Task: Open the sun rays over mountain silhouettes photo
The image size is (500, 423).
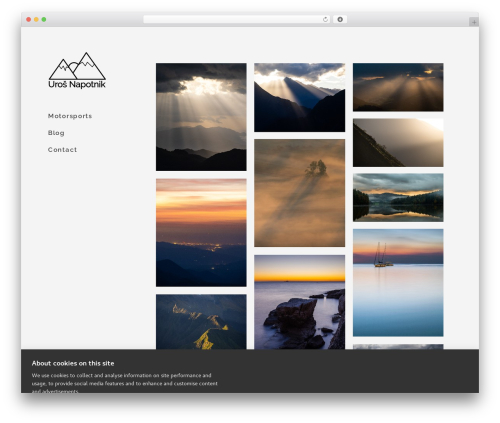Action: click(x=201, y=117)
